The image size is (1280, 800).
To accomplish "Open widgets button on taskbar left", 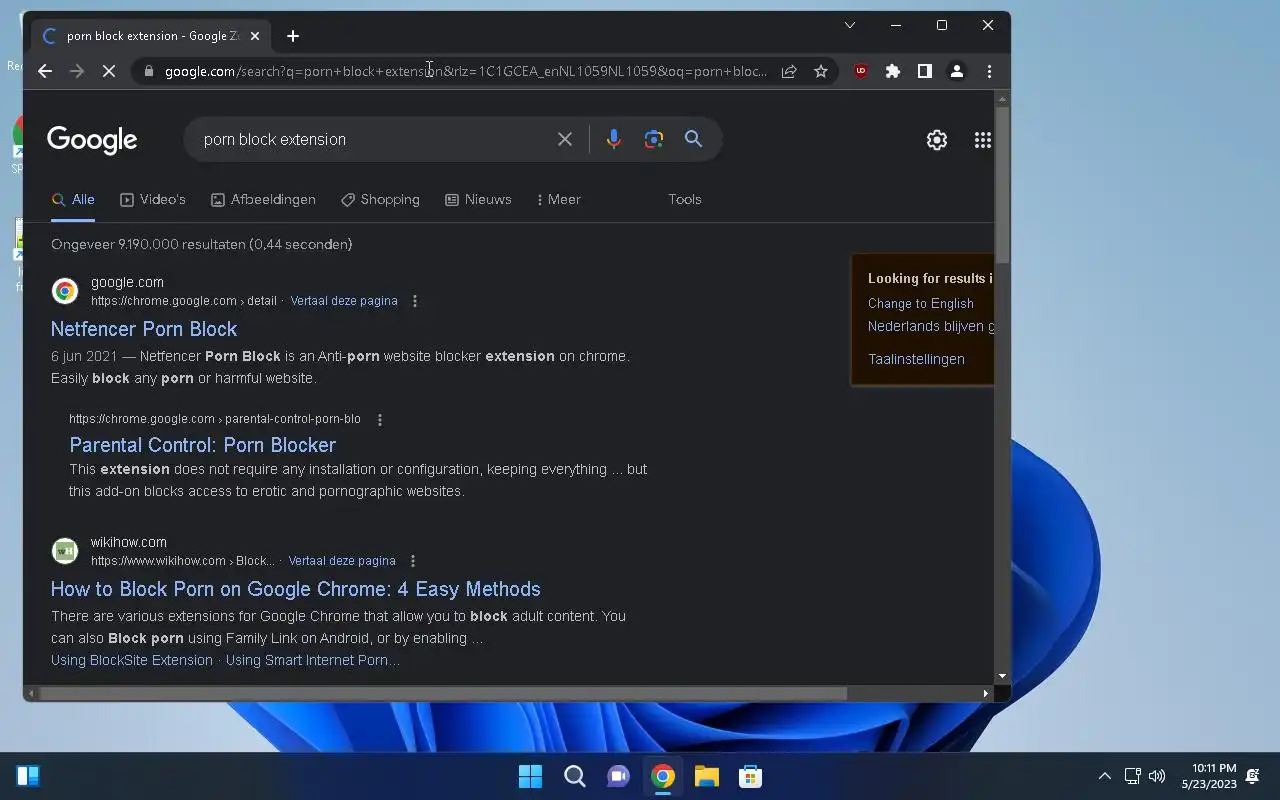I will pos(28,776).
